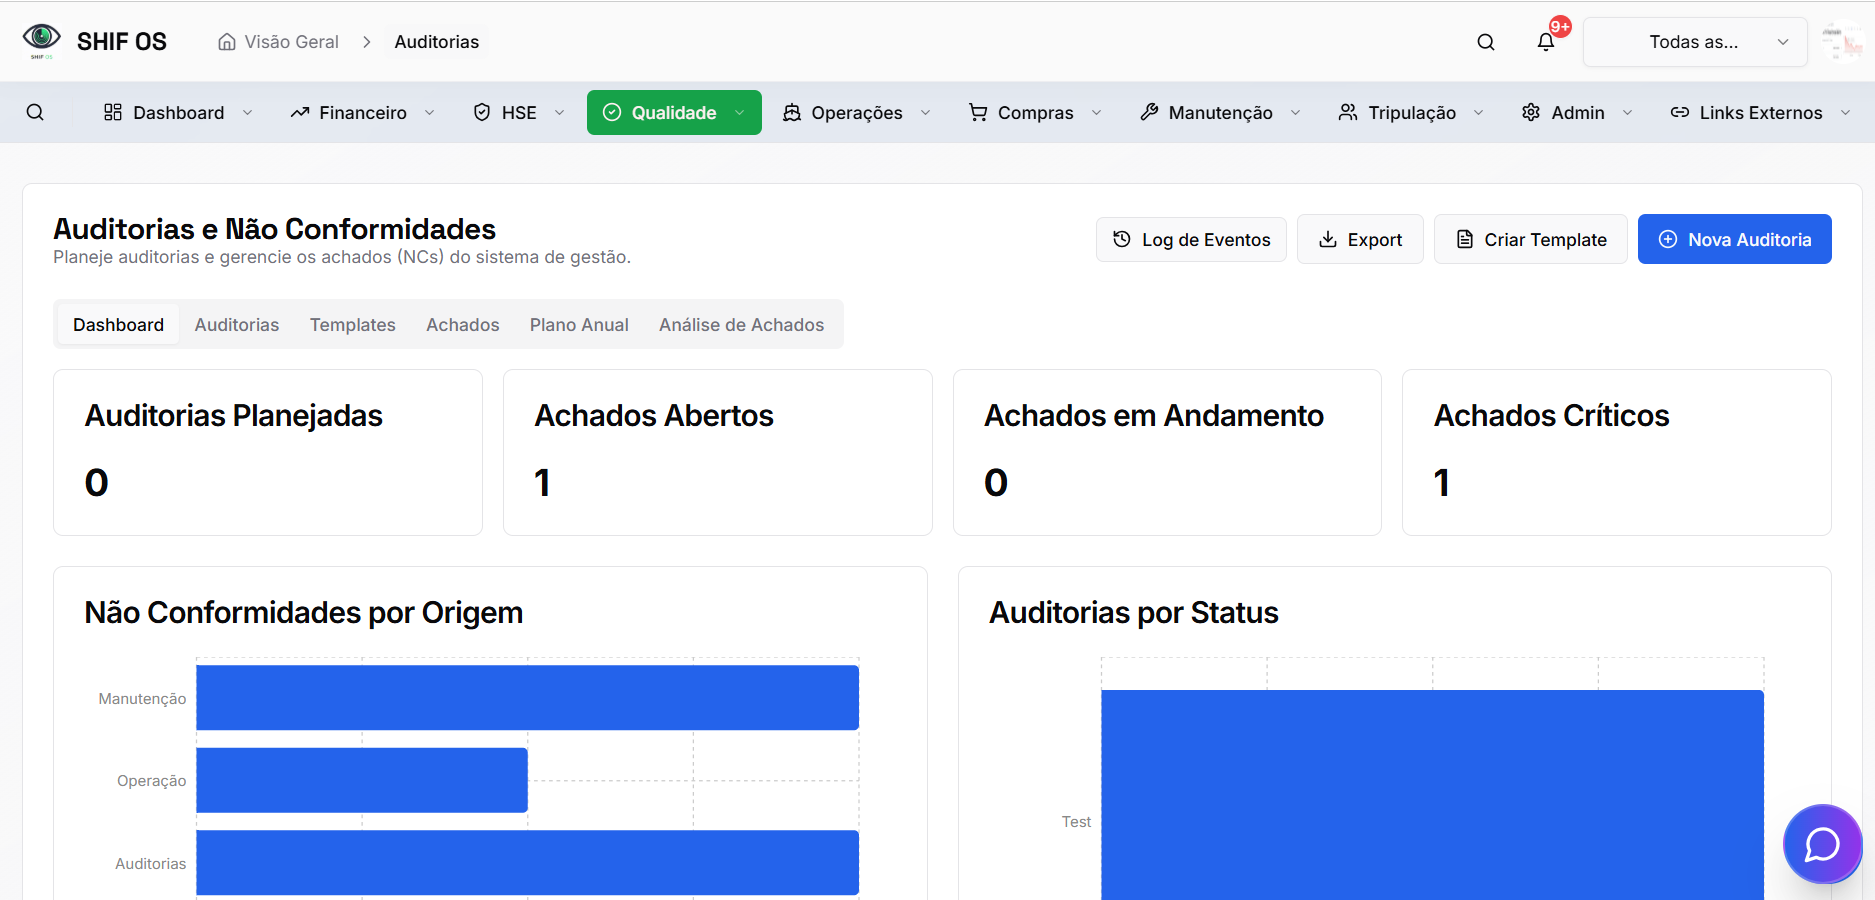
Task: Click Export to download data
Action: pyautogui.click(x=1360, y=239)
